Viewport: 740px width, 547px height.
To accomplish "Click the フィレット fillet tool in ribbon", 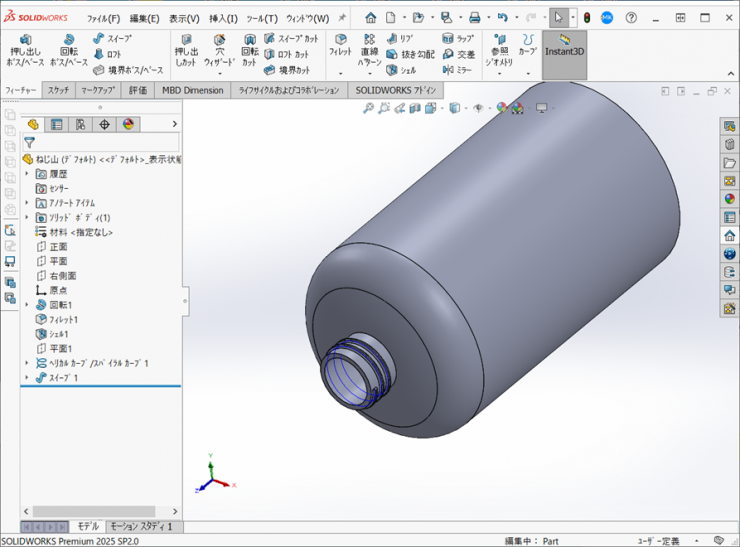I will click(340, 45).
